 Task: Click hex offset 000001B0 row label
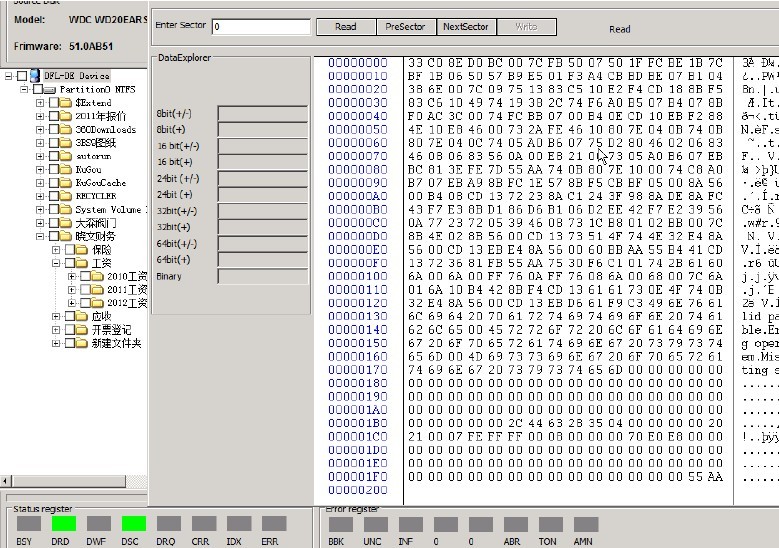(x=358, y=423)
